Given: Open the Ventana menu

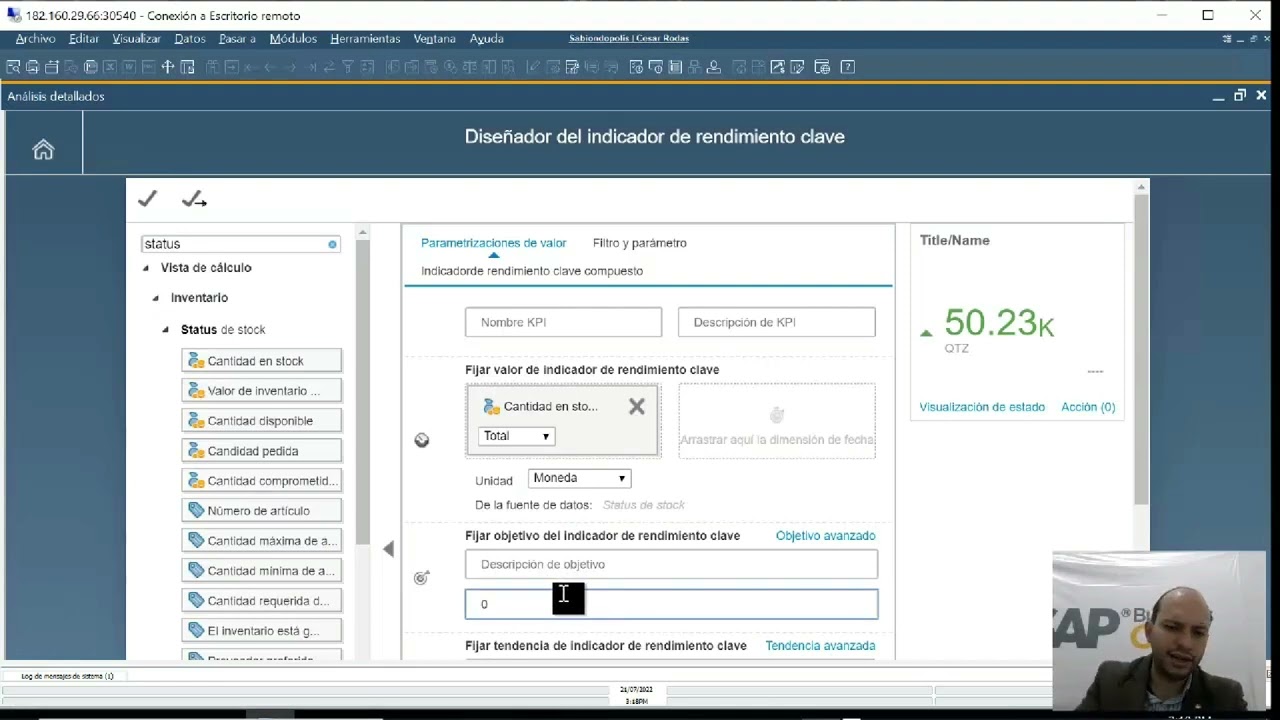Looking at the screenshot, I should (434, 38).
